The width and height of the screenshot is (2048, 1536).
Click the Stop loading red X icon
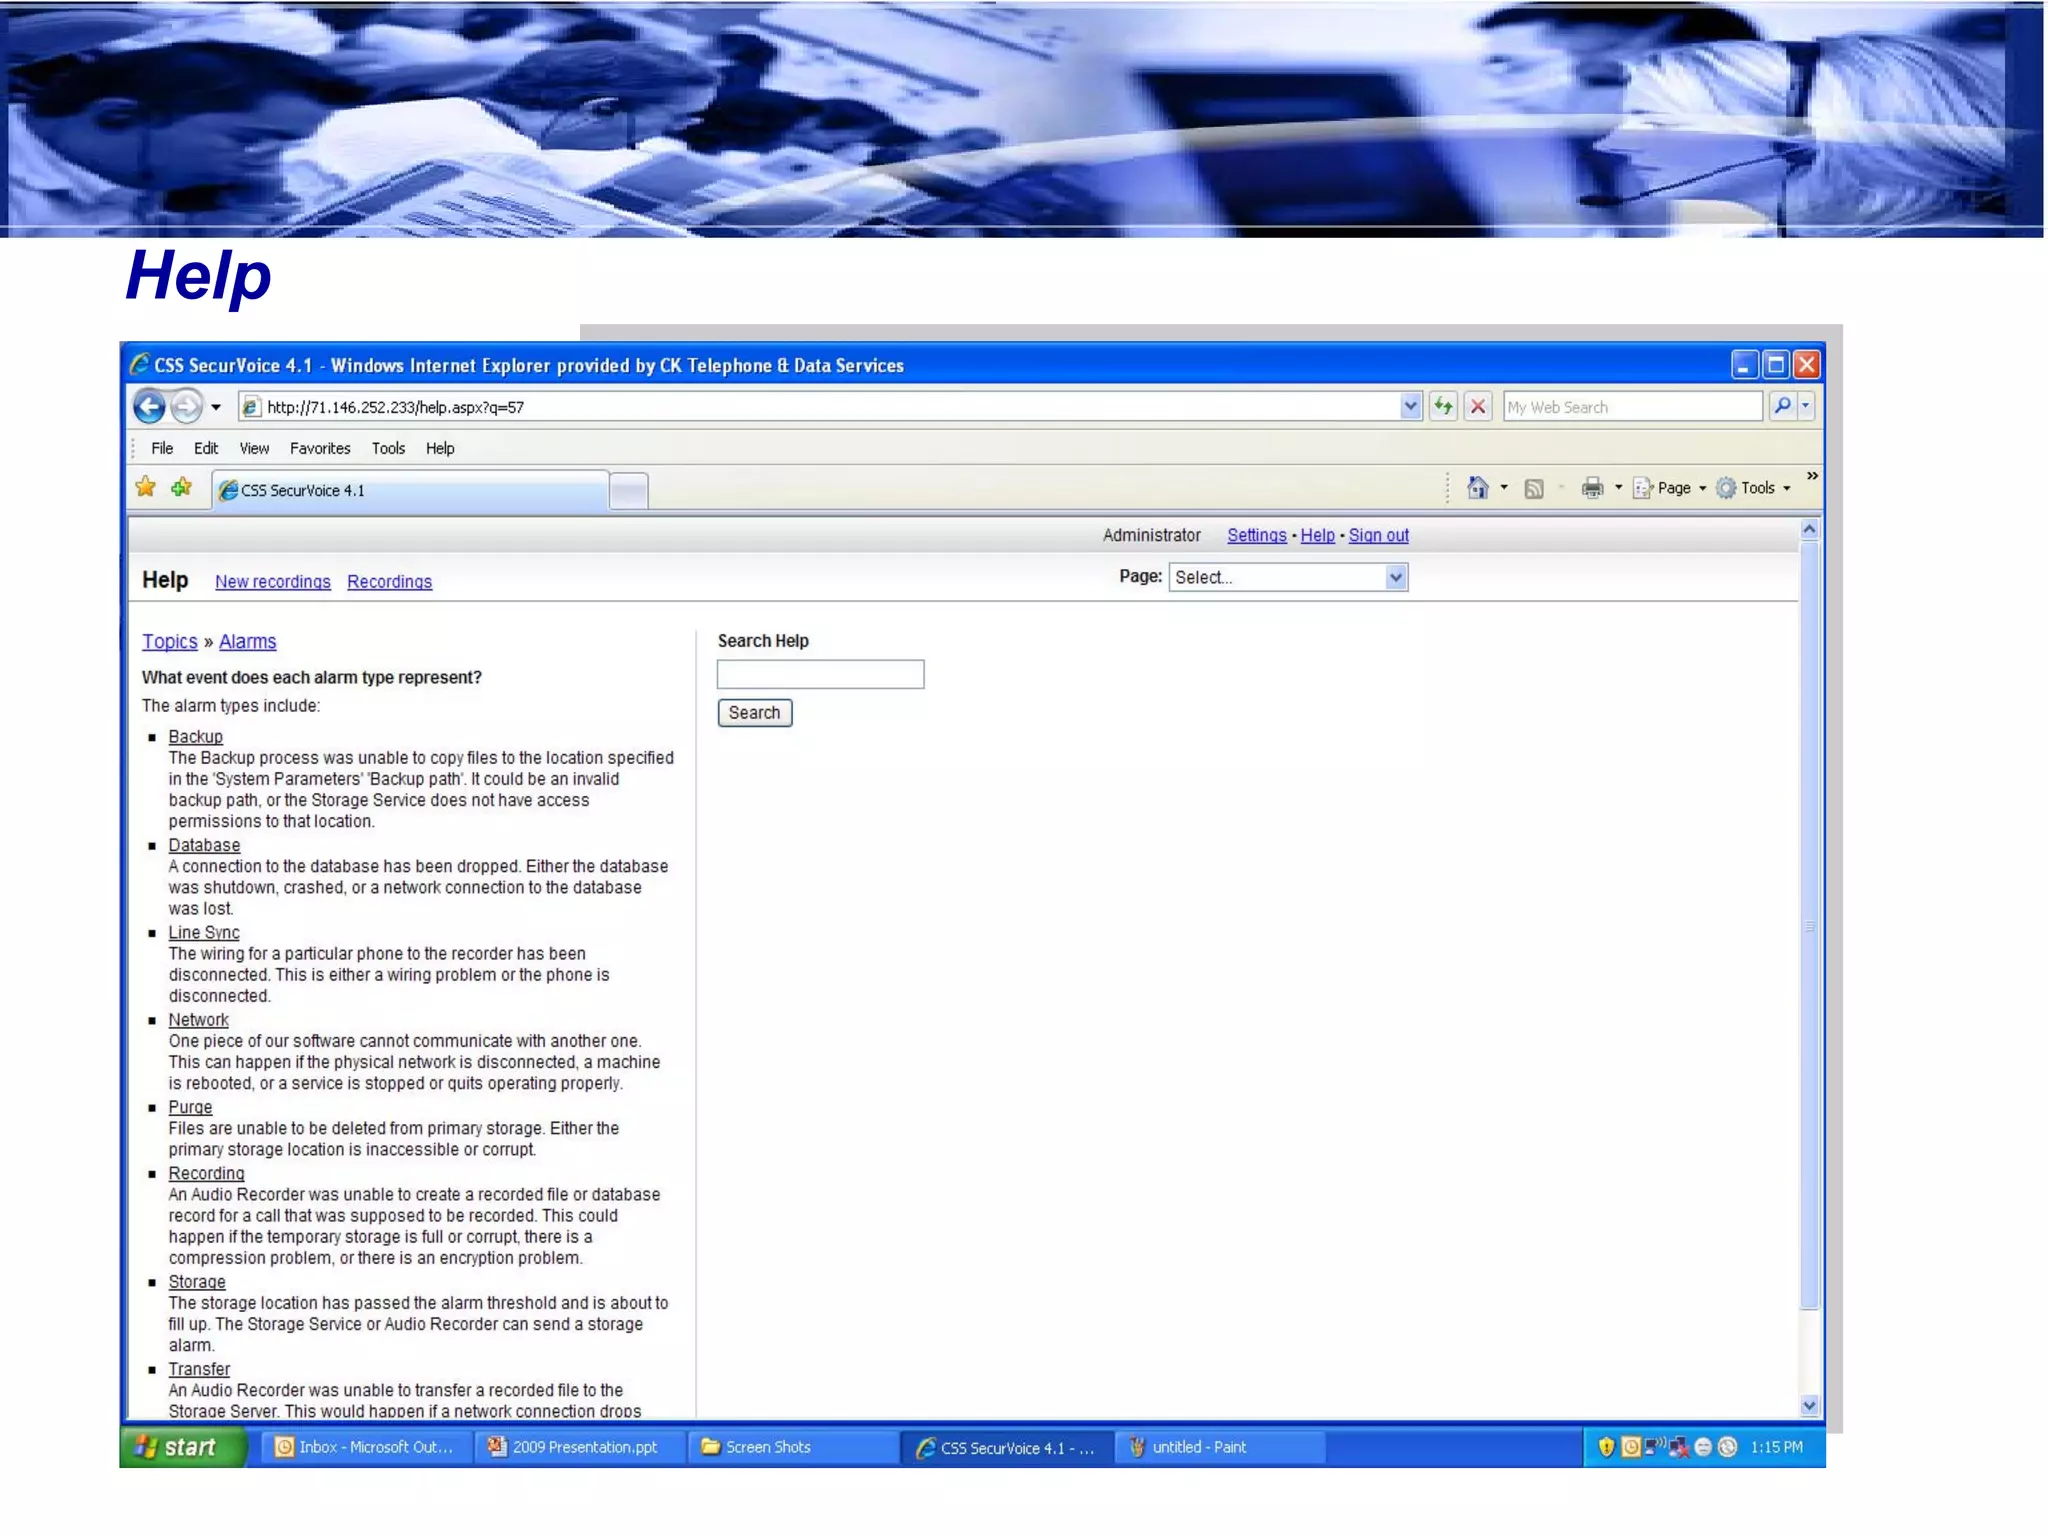(x=1477, y=406)
